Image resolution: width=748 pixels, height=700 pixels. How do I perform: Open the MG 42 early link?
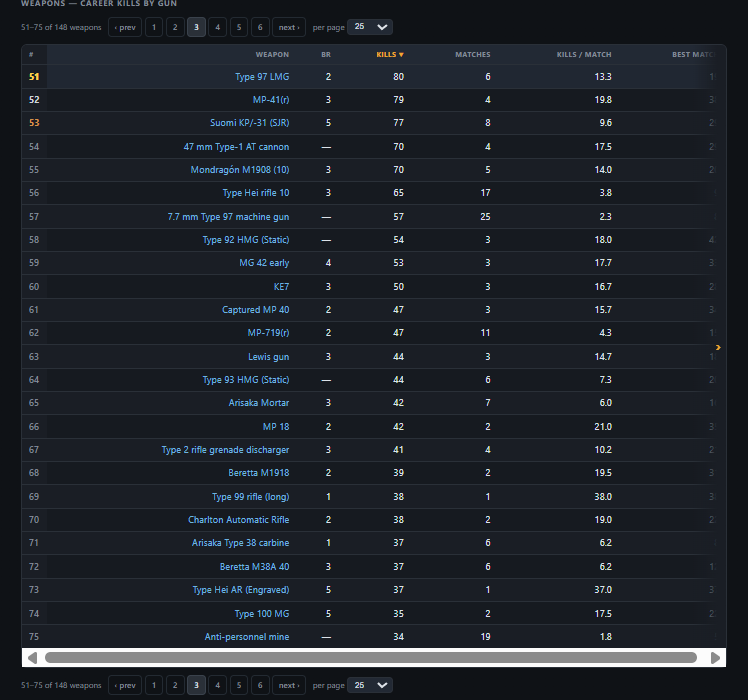click(x=264, y=262)
